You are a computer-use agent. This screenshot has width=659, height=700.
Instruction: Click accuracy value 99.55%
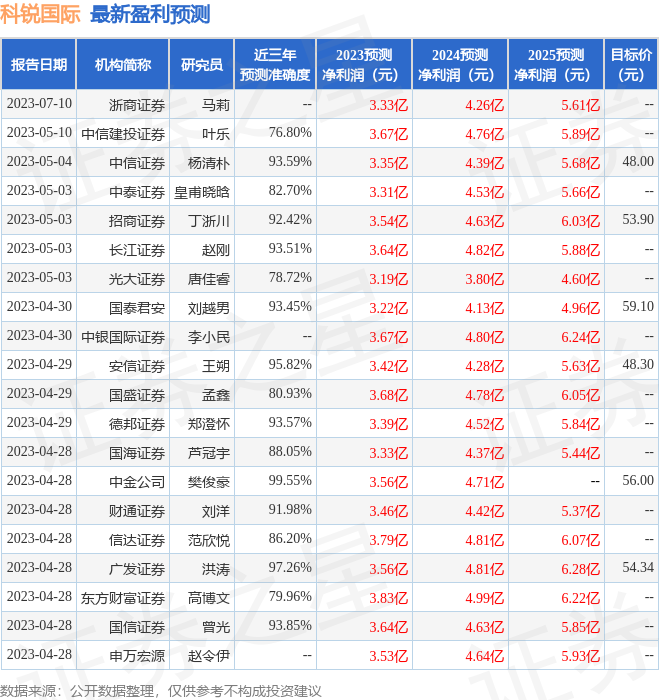(290, 481)
